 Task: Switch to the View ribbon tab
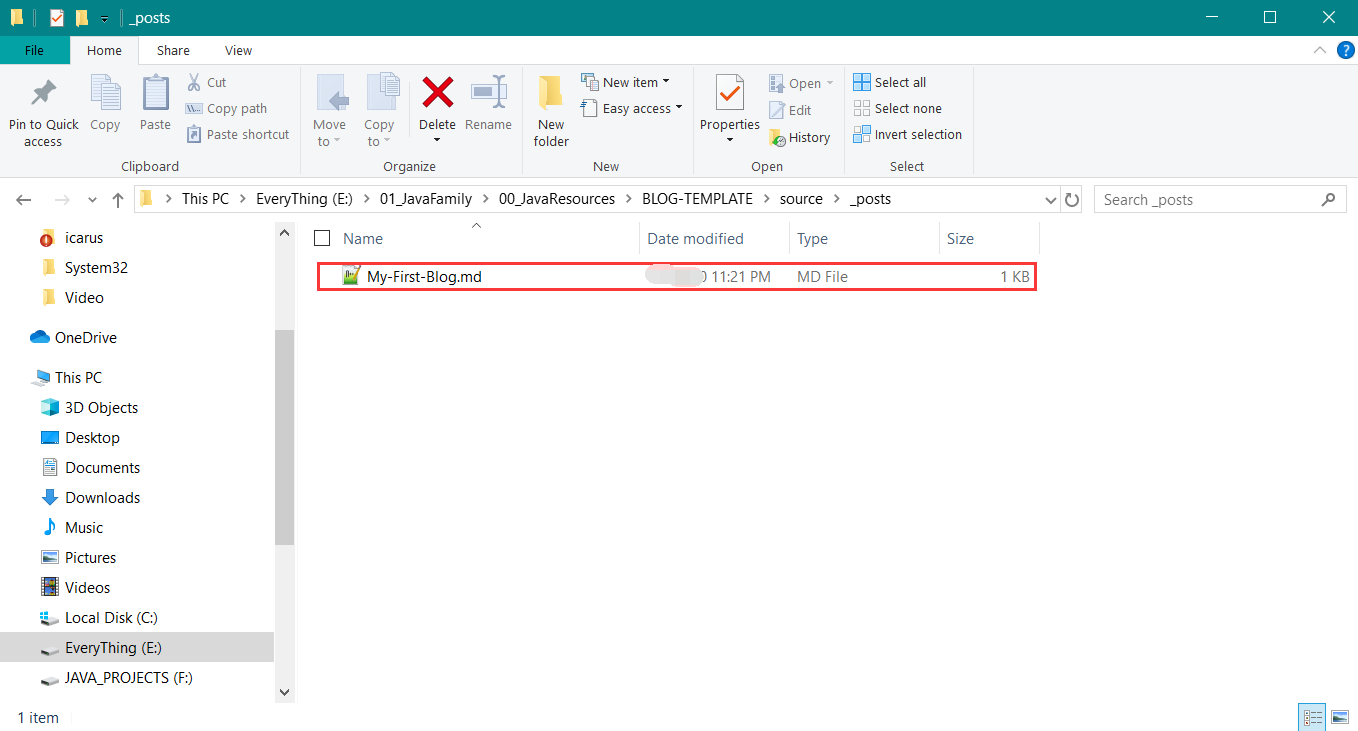238,51
